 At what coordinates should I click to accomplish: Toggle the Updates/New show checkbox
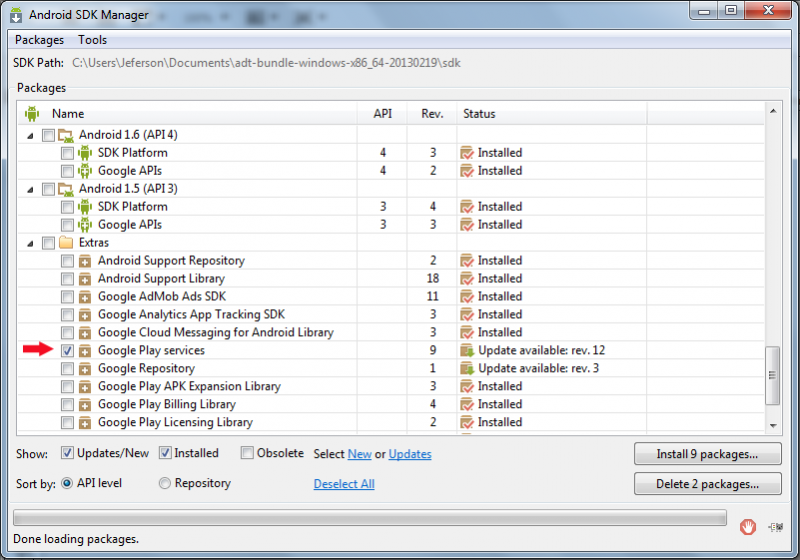coord(67,452)
